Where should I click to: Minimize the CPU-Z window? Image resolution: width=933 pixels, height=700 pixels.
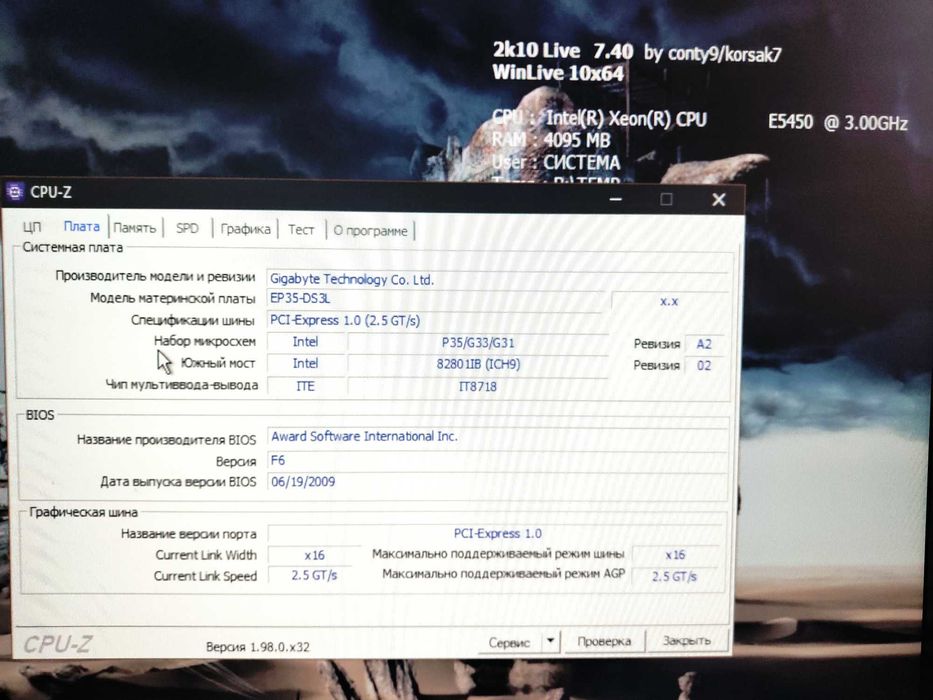[x=616, y=199]
